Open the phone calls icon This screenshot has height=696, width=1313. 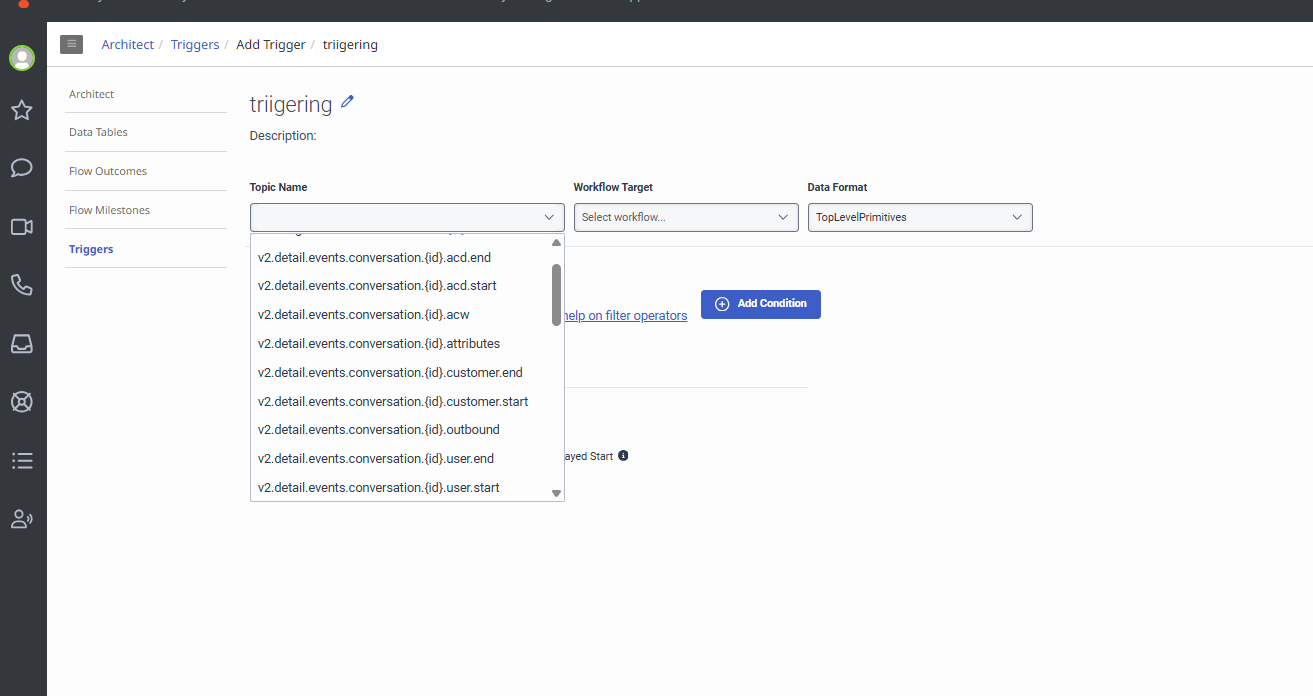pyautogui.click(x=22, y=285)
